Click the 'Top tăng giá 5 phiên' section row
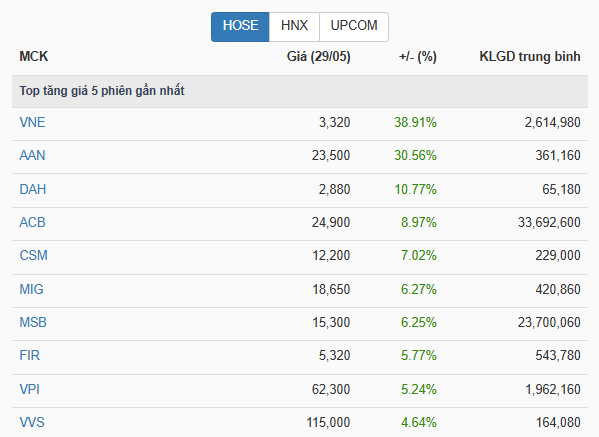599x437 pixels. click(x=300, y=91)
